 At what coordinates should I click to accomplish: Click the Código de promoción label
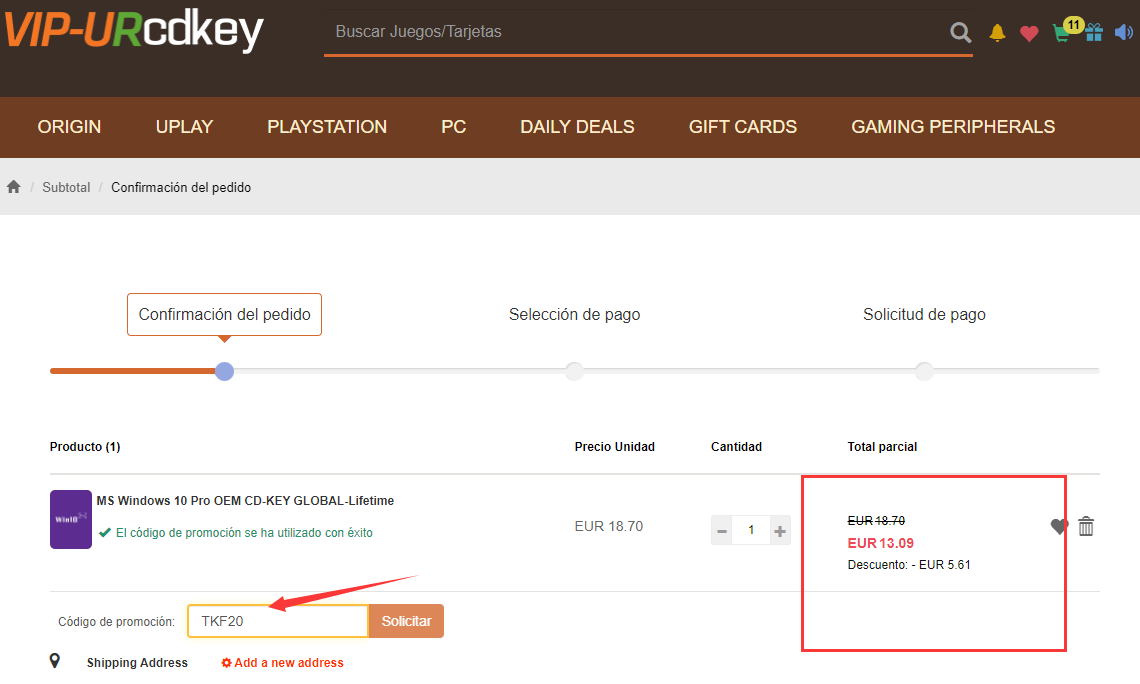(x=116, y=622)
